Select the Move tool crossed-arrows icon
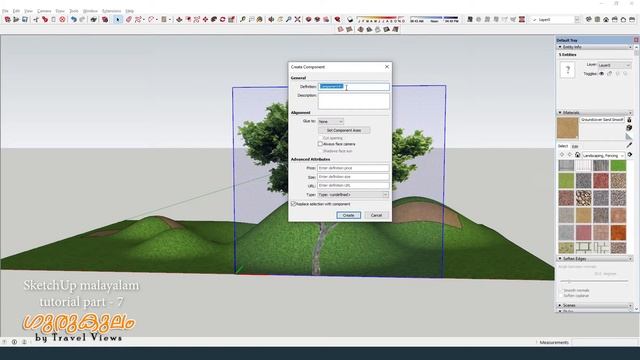Image resolution: width=640 pixels, height=360 pixels. [205, 19]
